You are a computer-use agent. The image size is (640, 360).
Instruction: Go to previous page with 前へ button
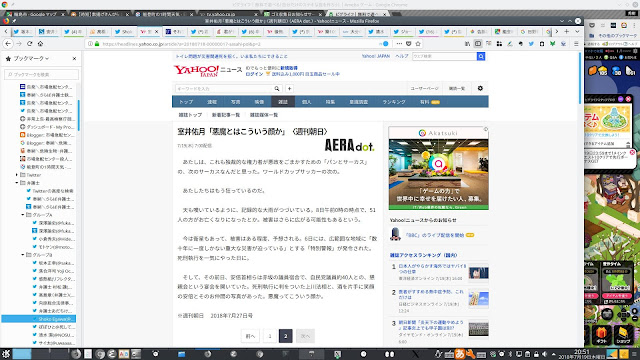point(250,336)
